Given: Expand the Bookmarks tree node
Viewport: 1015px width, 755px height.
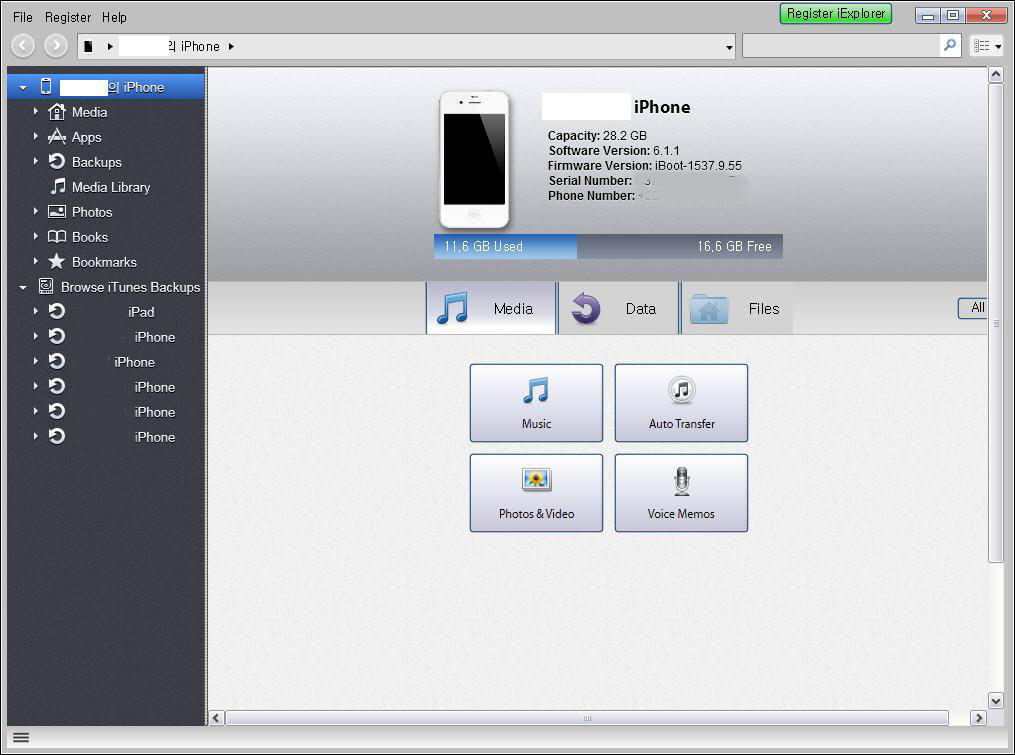Looking at the screenshot, I should [x=36, y=262].
